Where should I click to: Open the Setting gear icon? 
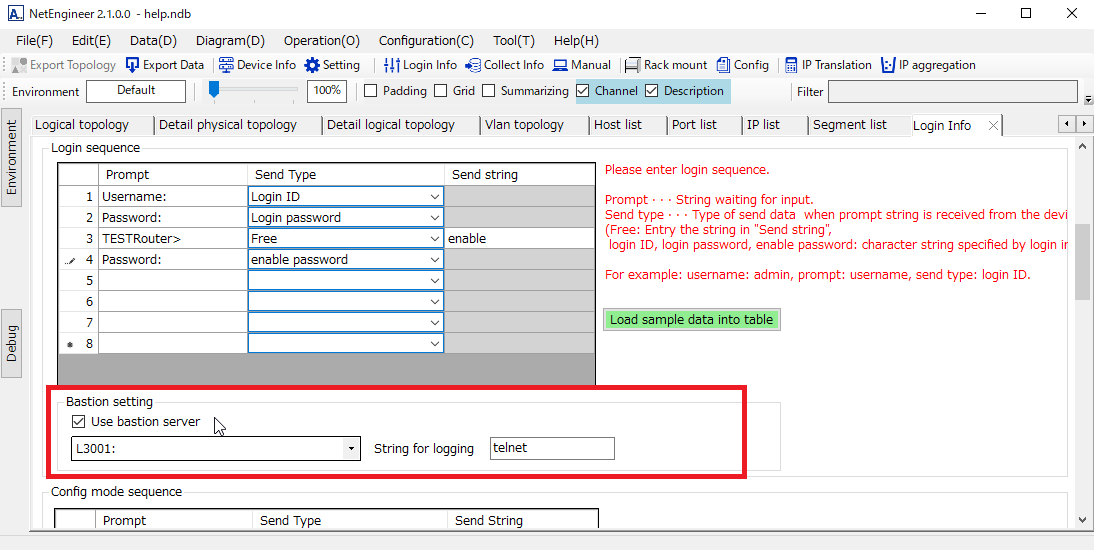[312, 65]
